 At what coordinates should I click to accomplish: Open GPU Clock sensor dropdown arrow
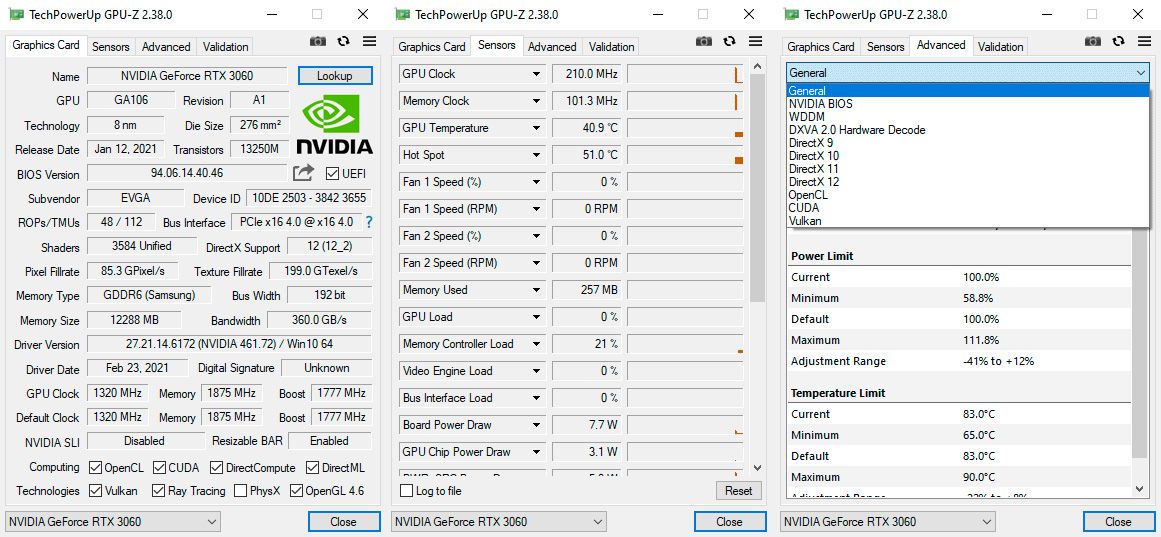536,74
